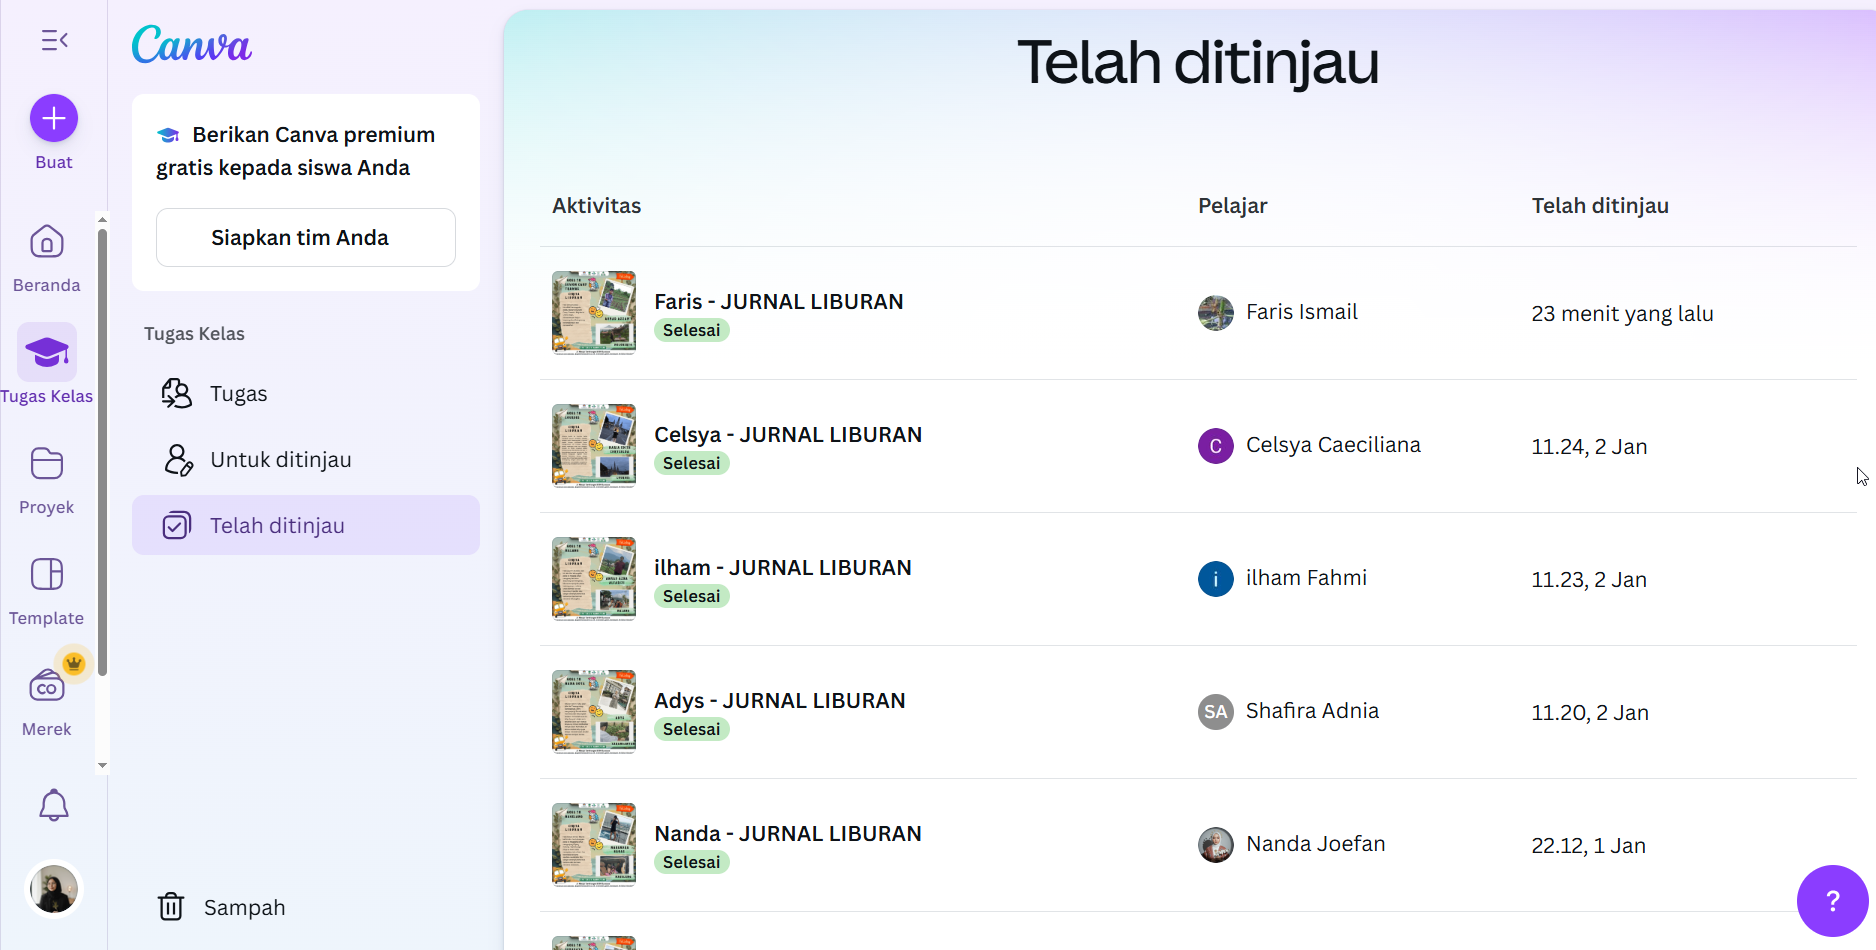Viewport: 1876px width, 950px height.
Task: Open Faris - JURNAL LIBURAN thumbnail
Action: point(594,313)
